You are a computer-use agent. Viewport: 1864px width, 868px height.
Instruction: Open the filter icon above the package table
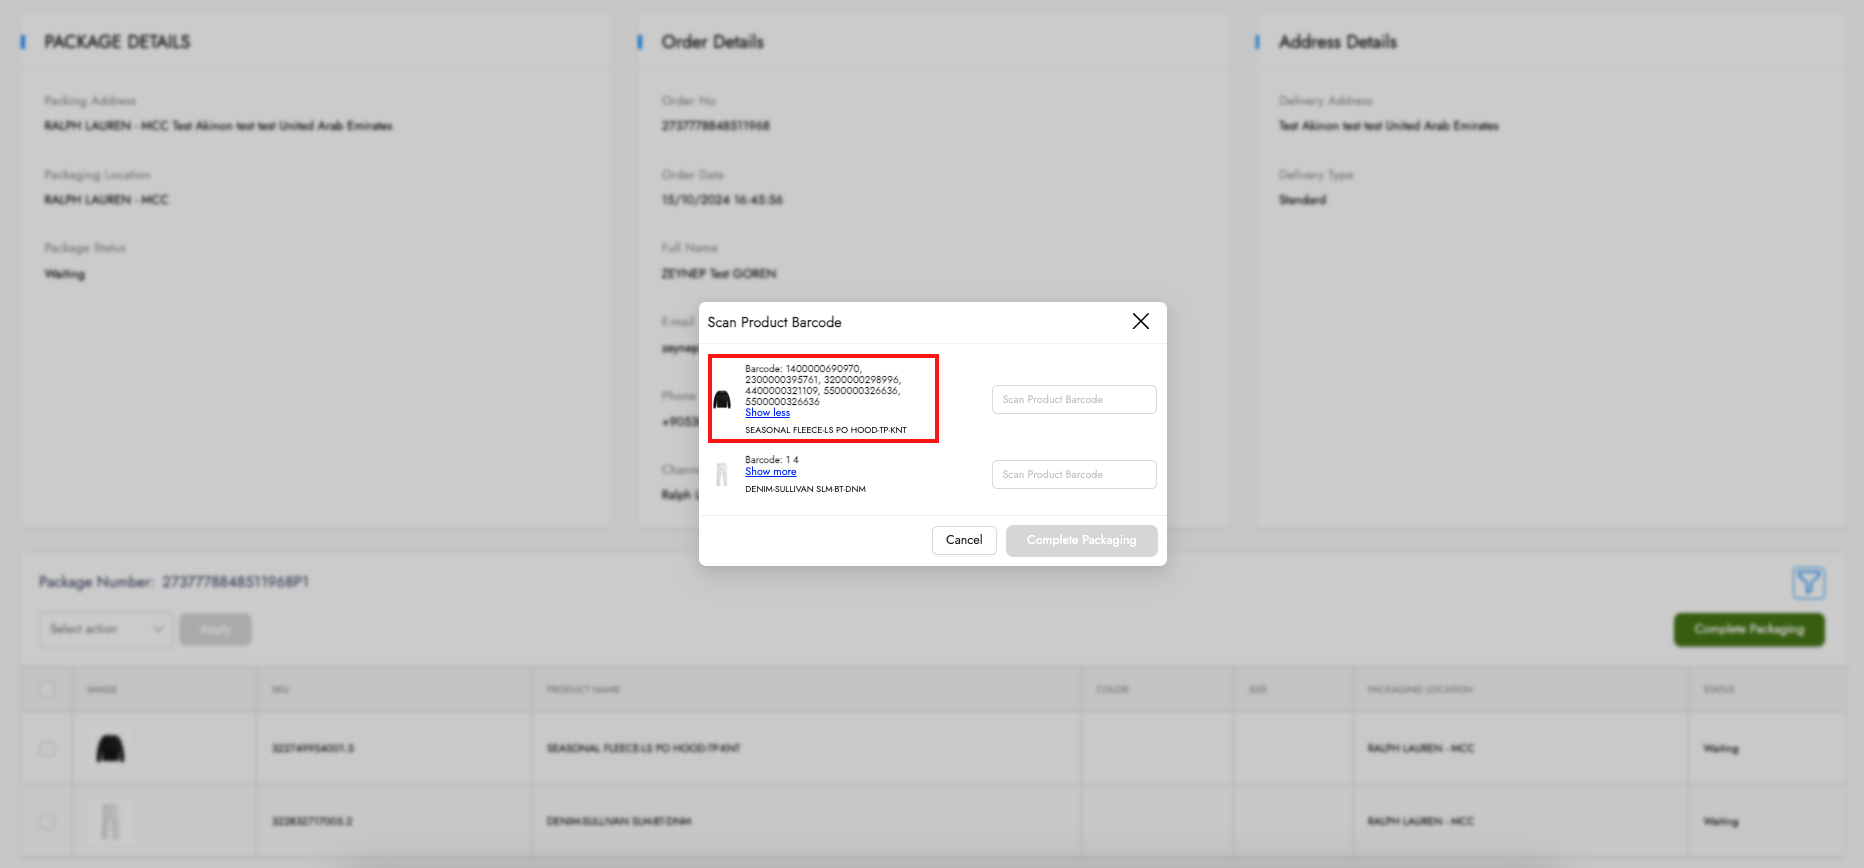click(1808, 583)
